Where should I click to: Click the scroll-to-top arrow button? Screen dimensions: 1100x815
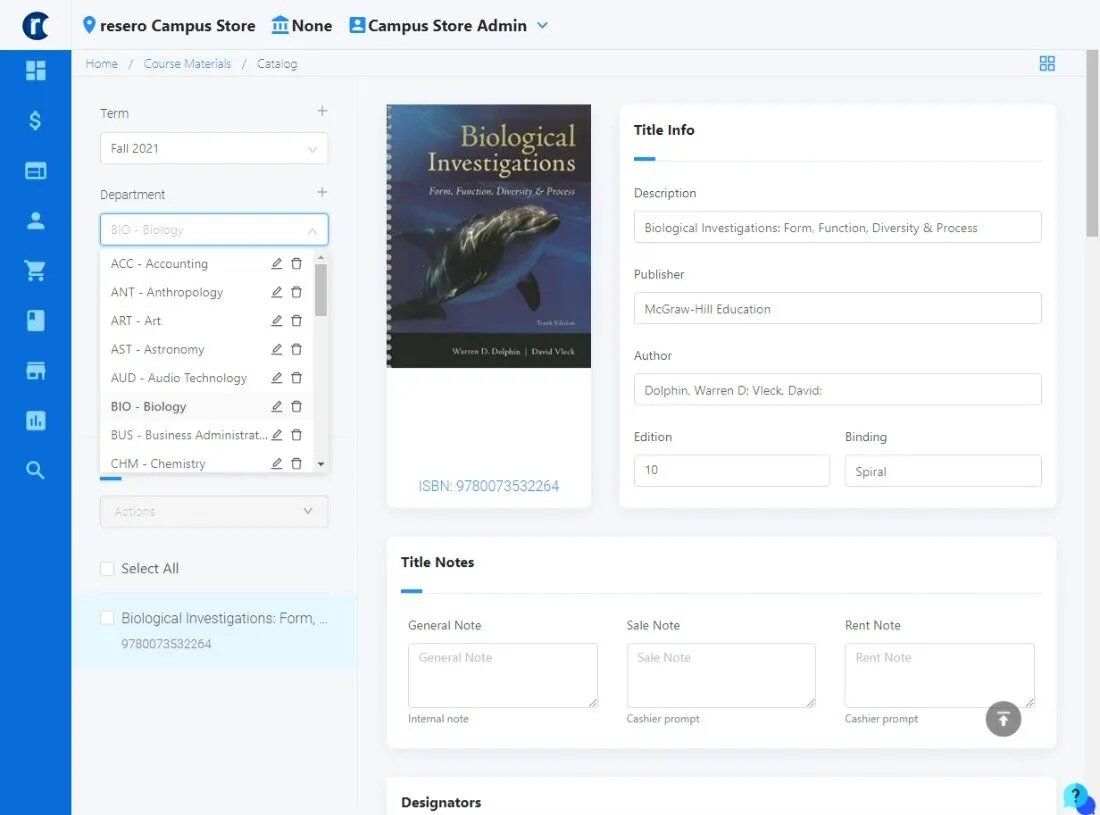(1003, 719)
